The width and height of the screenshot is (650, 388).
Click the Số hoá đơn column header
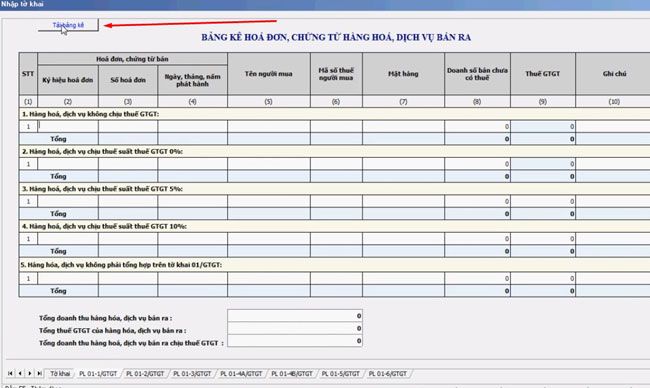[x=128, y=80]
